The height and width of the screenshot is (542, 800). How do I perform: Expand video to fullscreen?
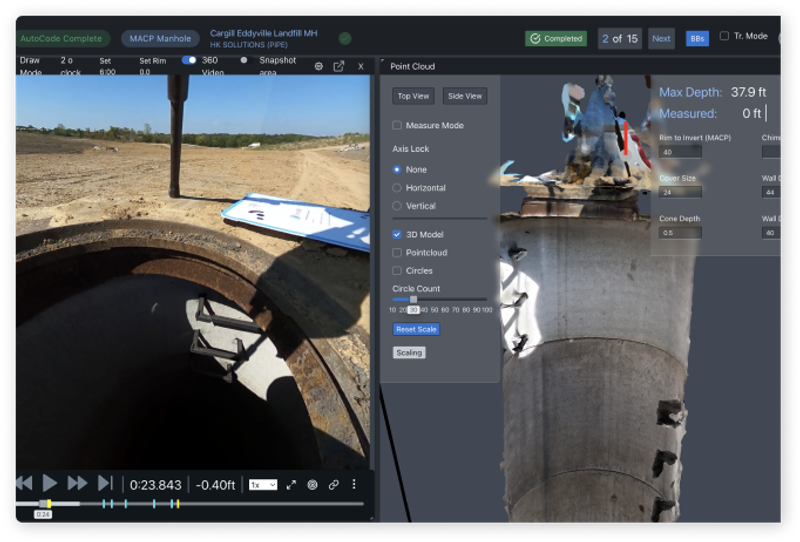click(x=291, y=485)
